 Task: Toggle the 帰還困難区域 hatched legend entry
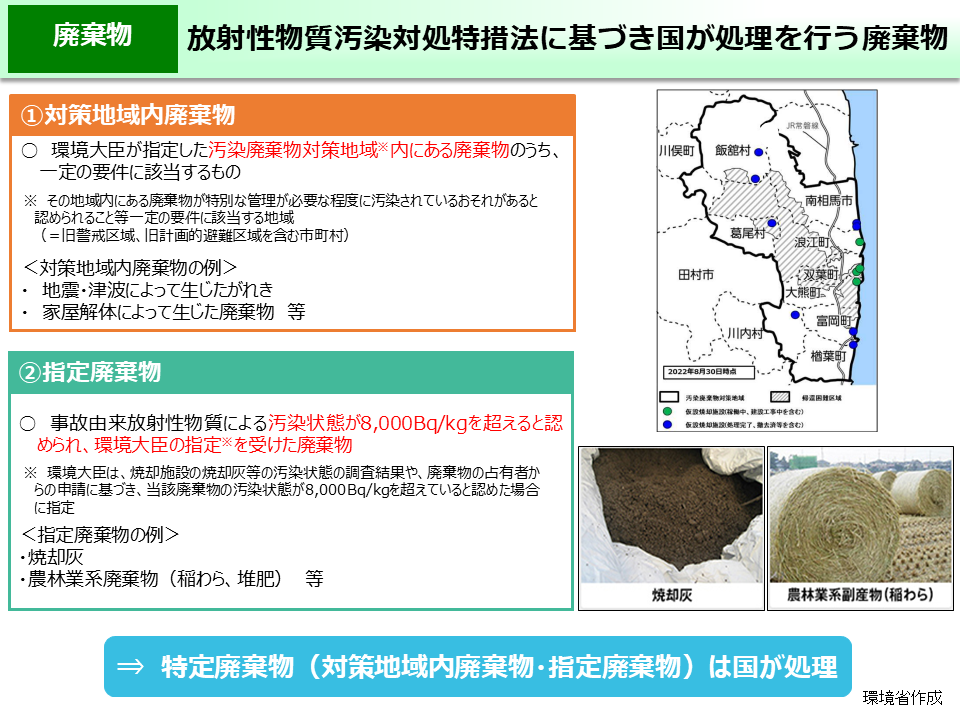pos(810,396)
